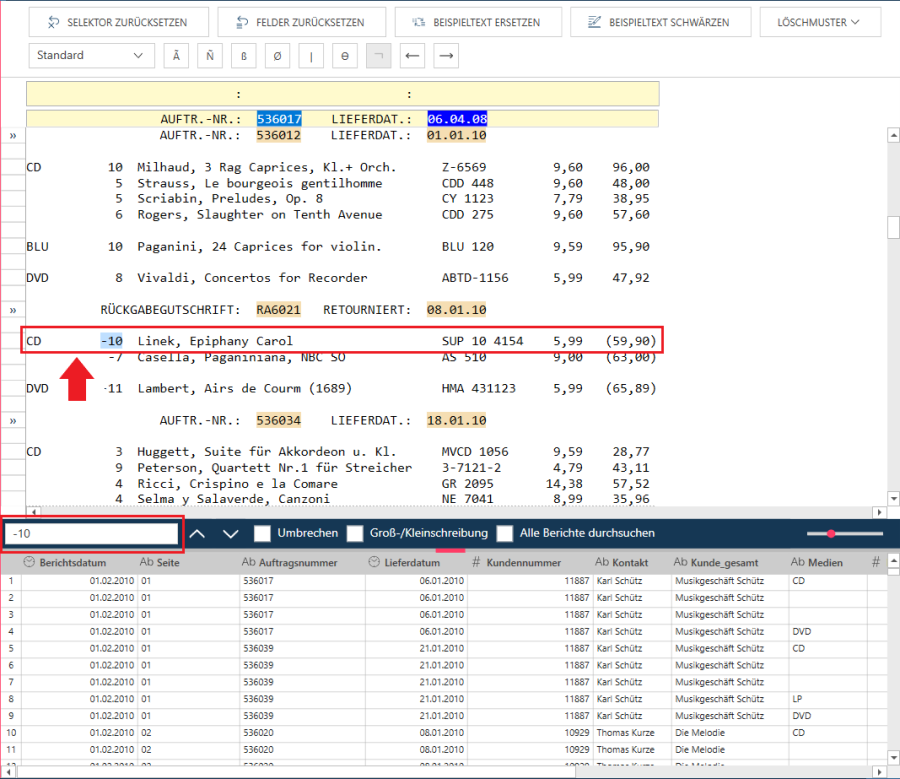Enable the Umbrechen checkbox
The height and width of the screenshot is (779, 900).
pyautogui.click(x=262, y=534)
